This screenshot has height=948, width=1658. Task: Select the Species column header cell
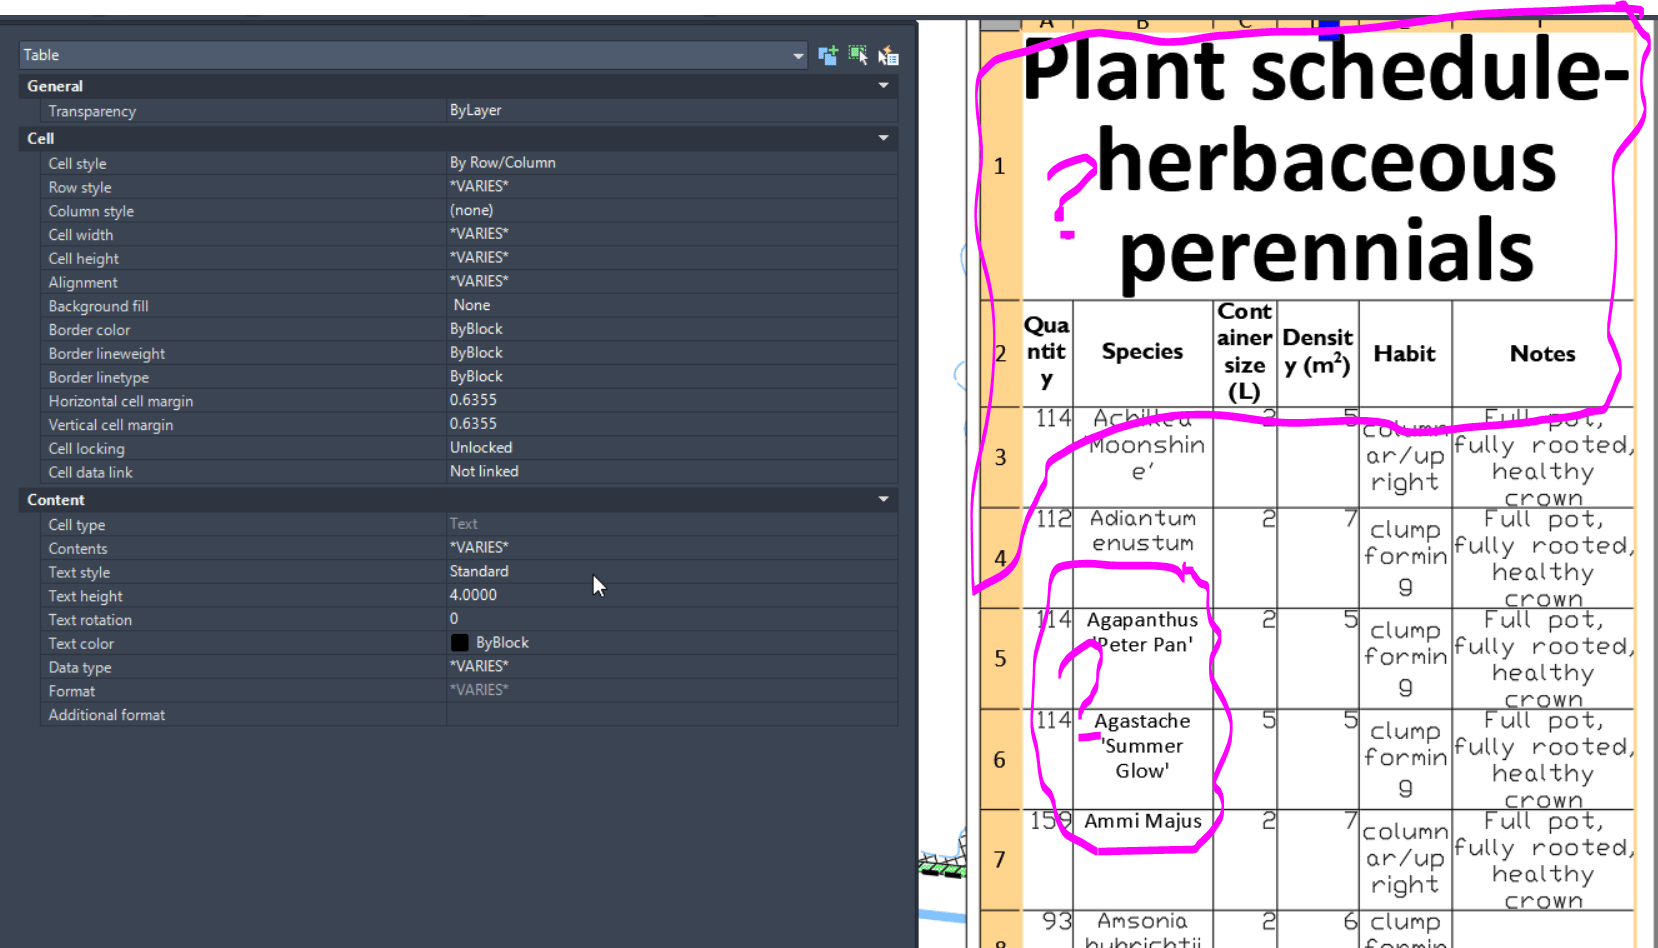coord(1142,352)
